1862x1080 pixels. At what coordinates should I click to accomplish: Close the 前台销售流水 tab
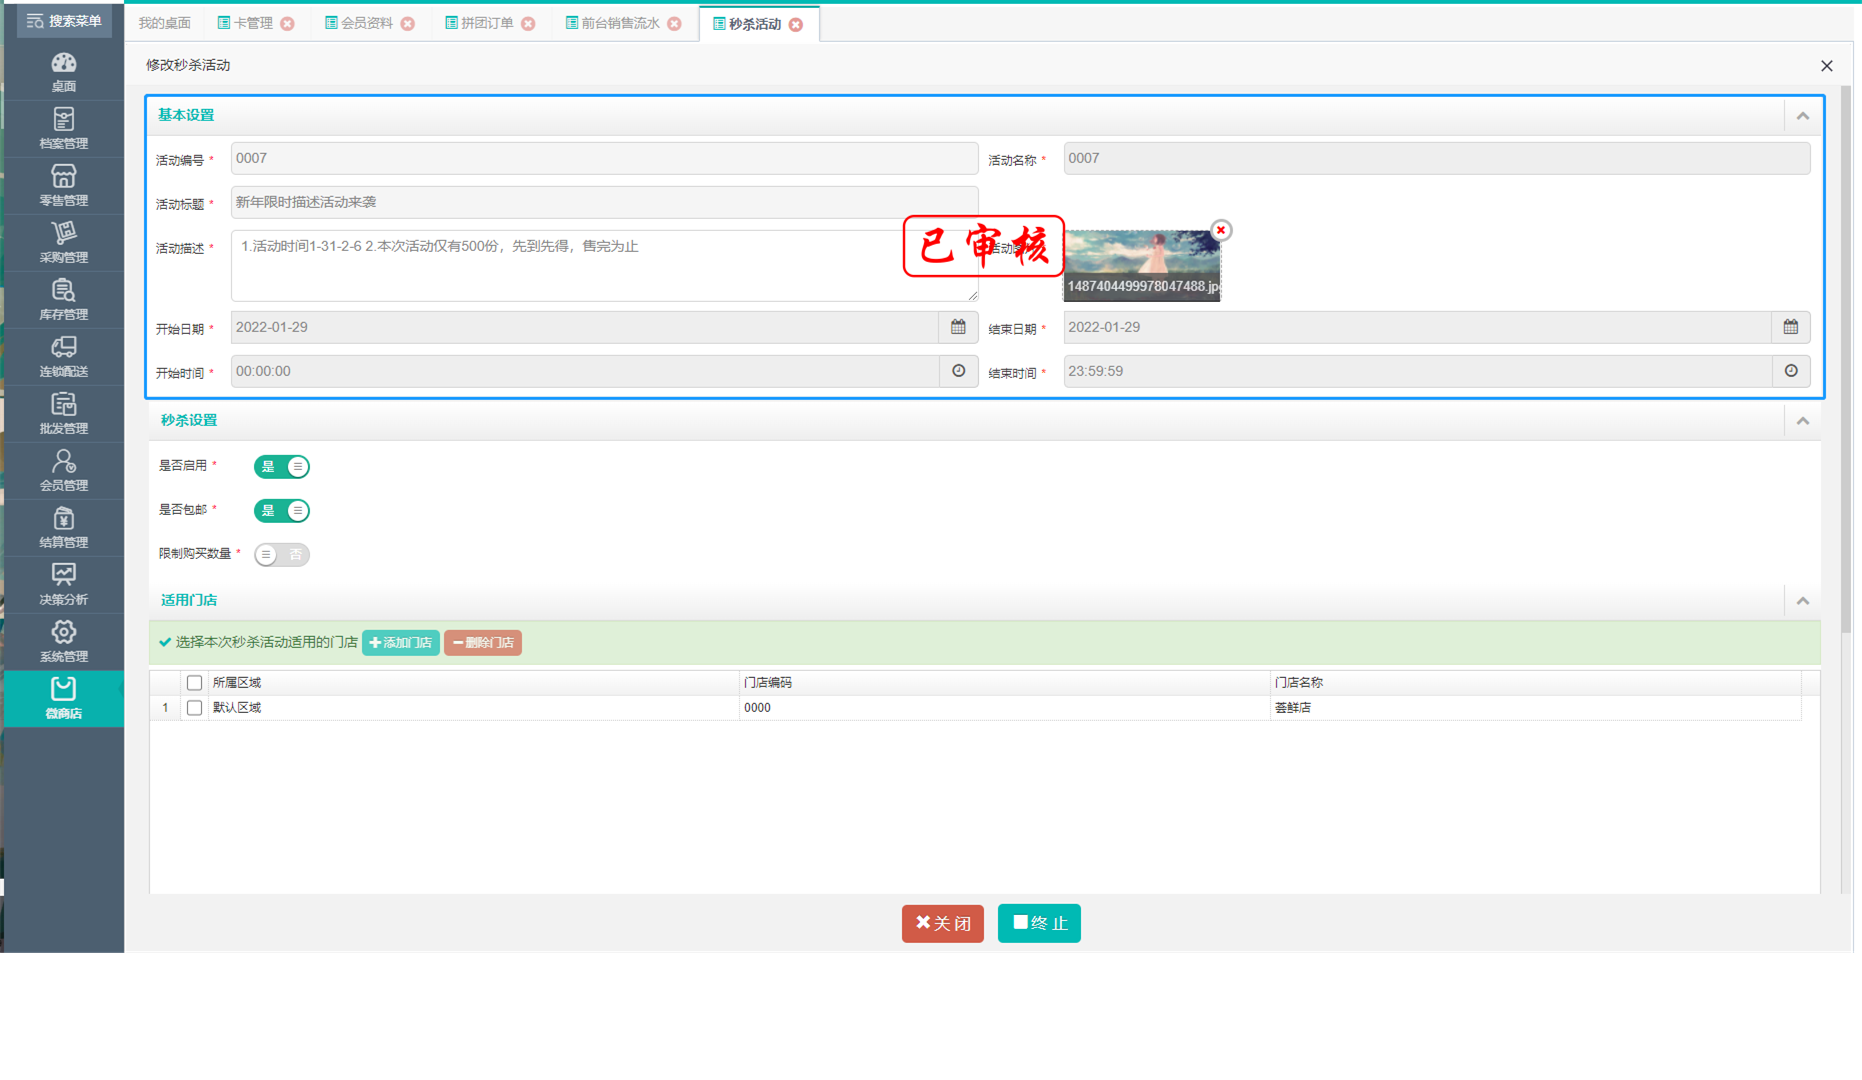[x=675, y=24]
